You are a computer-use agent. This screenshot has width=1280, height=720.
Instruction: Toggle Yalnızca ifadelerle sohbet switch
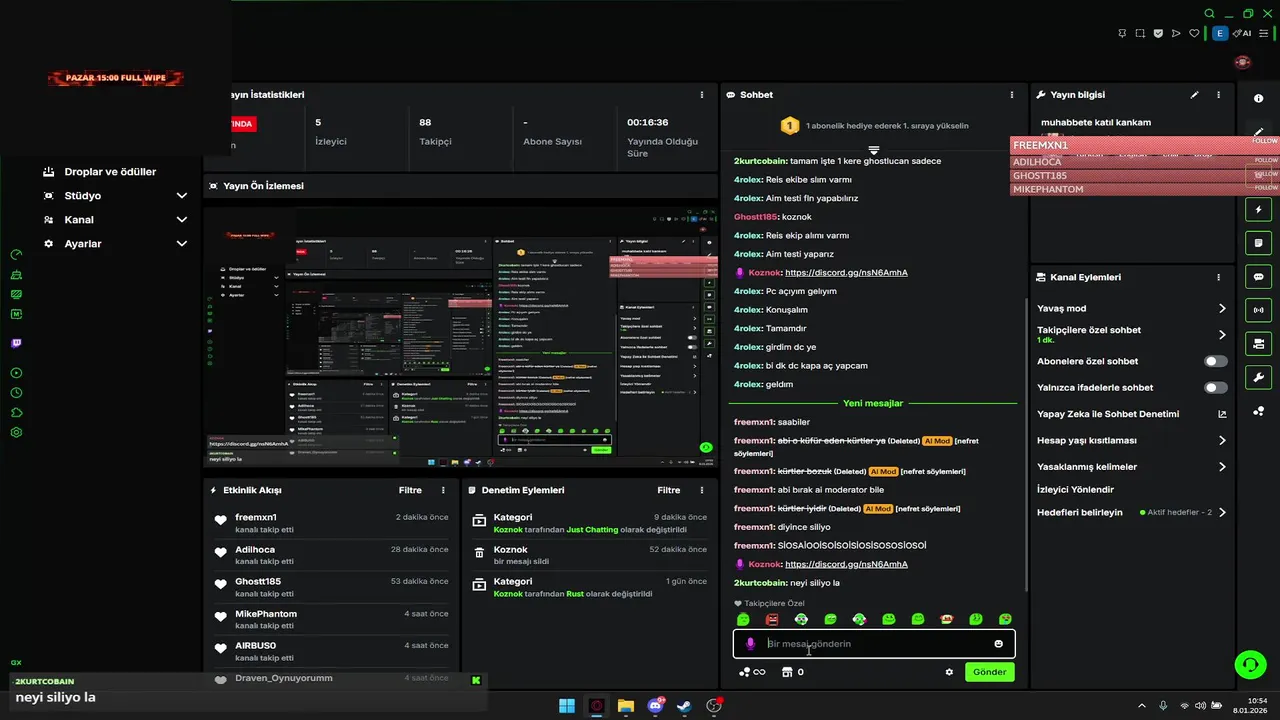pyautogui.click(x=1216, y=387)
